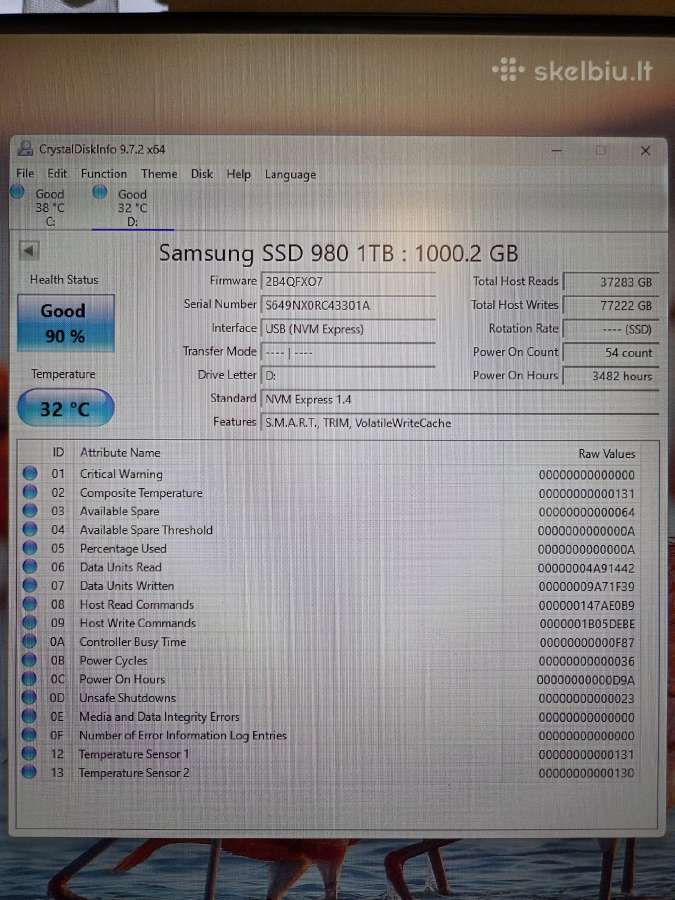Screen dimensions: 675x900
Task: Click the status dot for Media and Data Integrity Errors
Action: point(29,716)
